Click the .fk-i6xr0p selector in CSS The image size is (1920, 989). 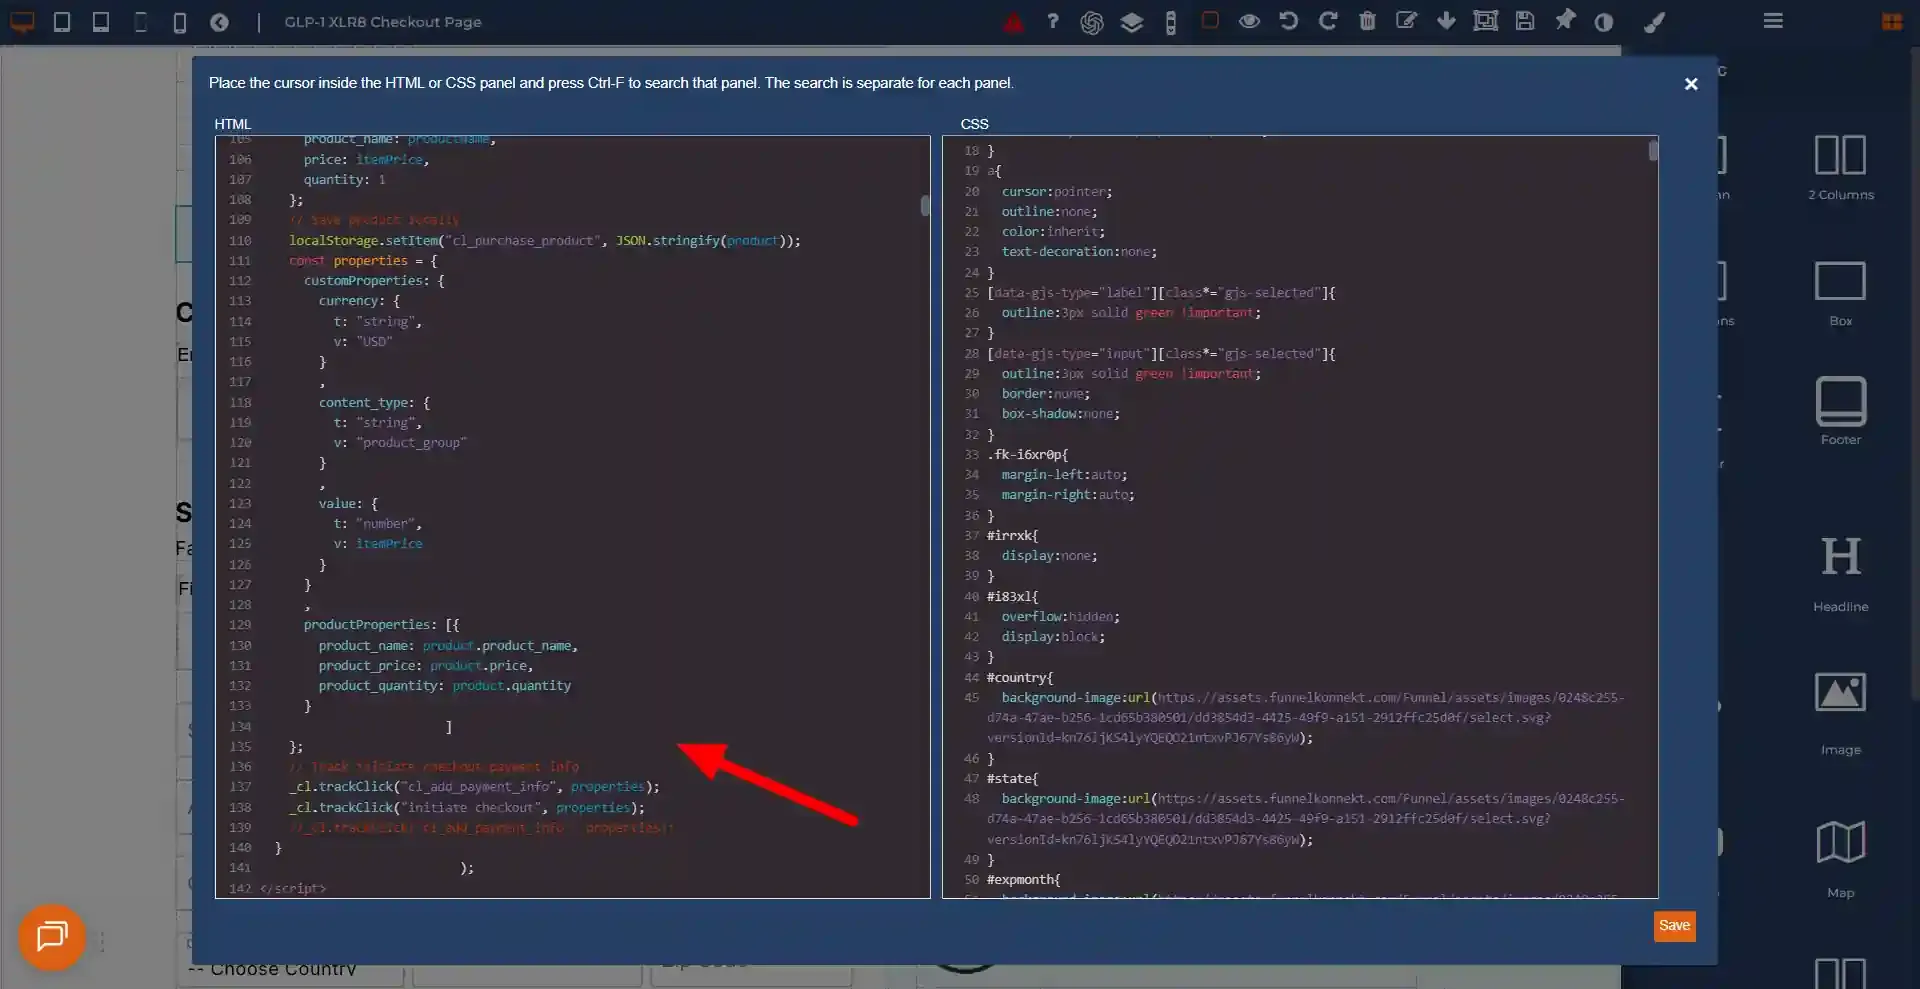1028,455
